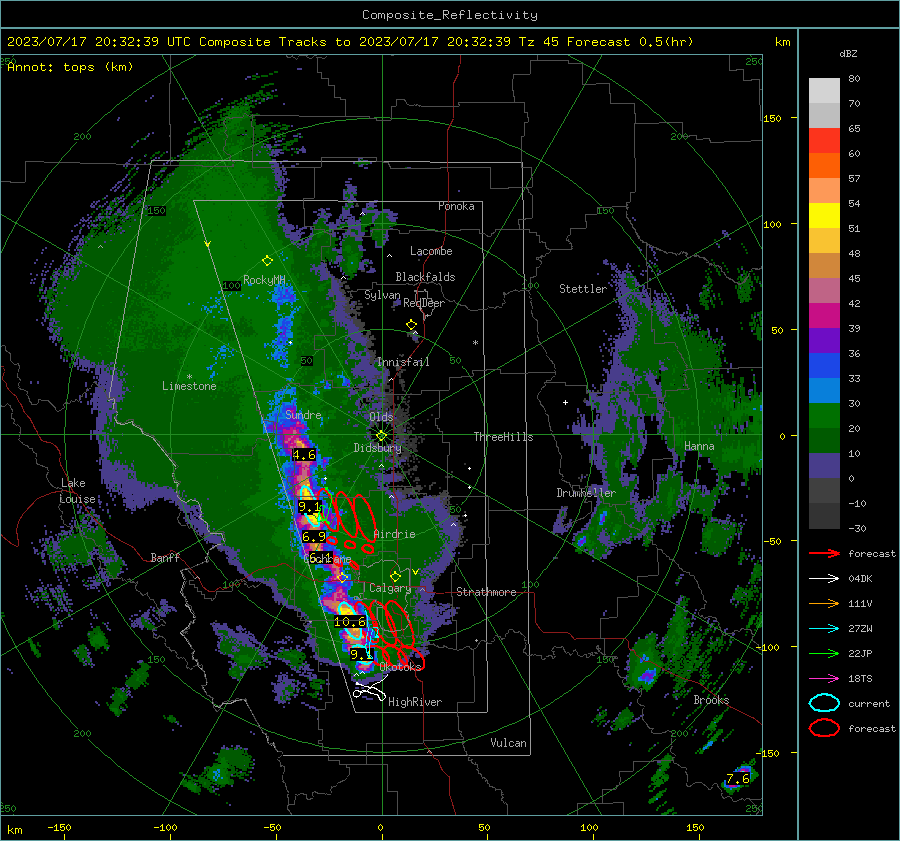Click the Strathmore city label
Image resolution: width=900 pixels, height=841 pixels.
coord(486,592)
